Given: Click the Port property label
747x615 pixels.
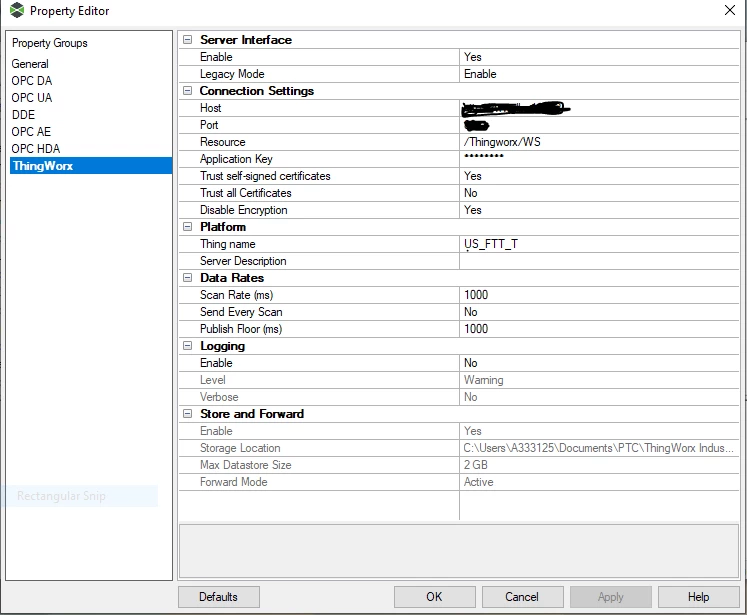Looking at the screenshot, I should [x=209, y=125].
